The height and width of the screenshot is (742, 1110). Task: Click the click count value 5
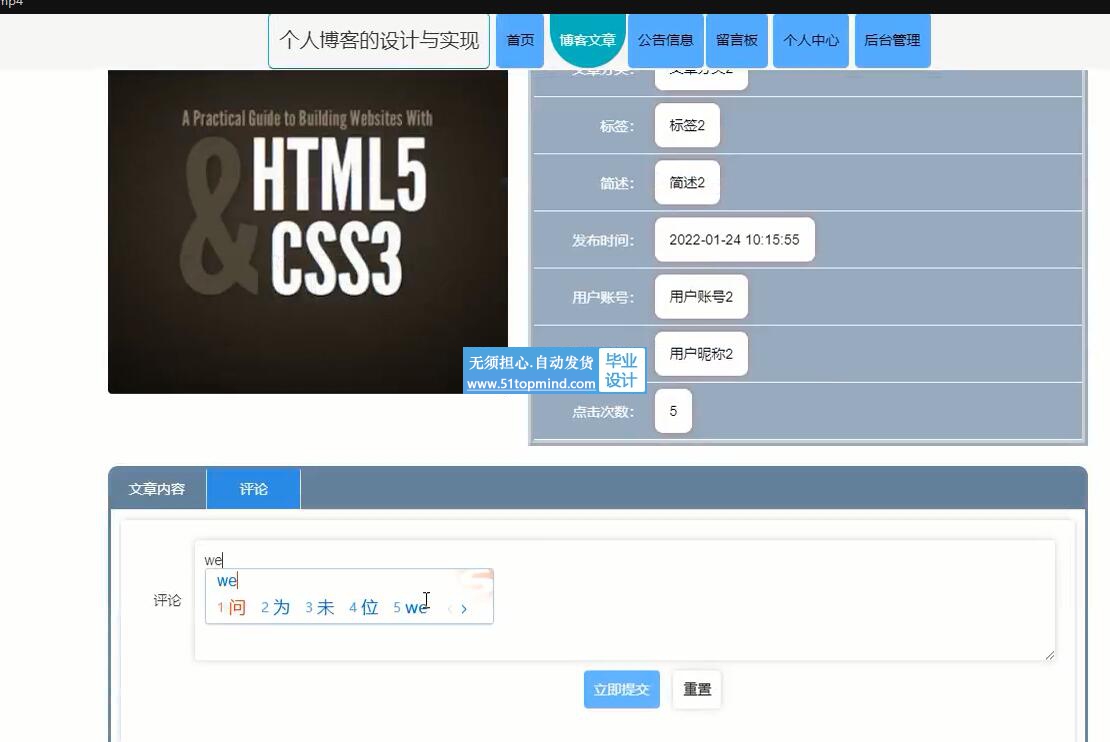pos(673,411)
